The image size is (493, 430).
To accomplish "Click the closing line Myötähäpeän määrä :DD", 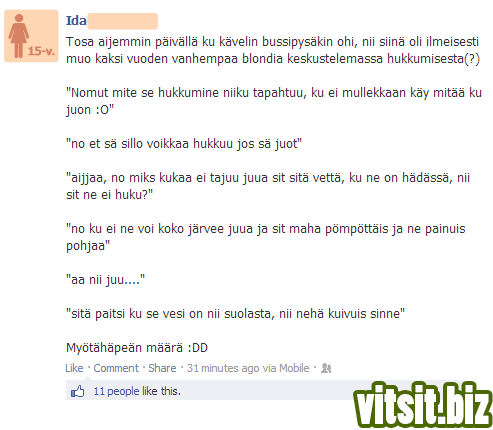I will coord(137,348).
